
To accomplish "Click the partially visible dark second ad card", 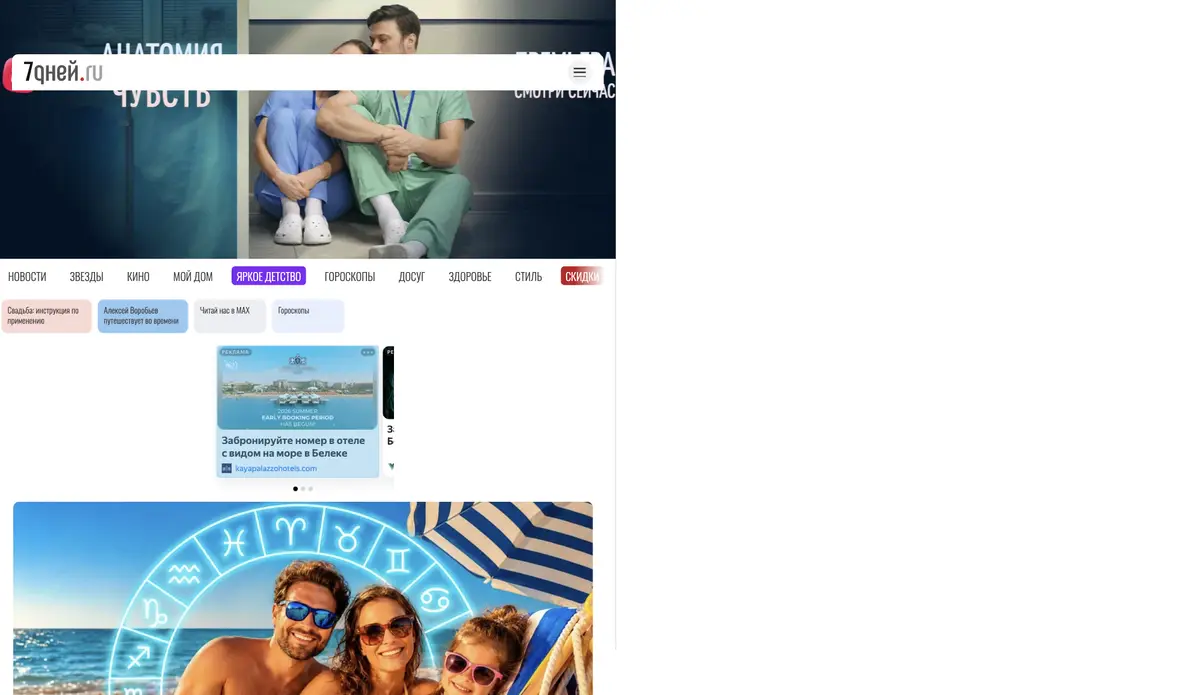I will click(388, 410).
